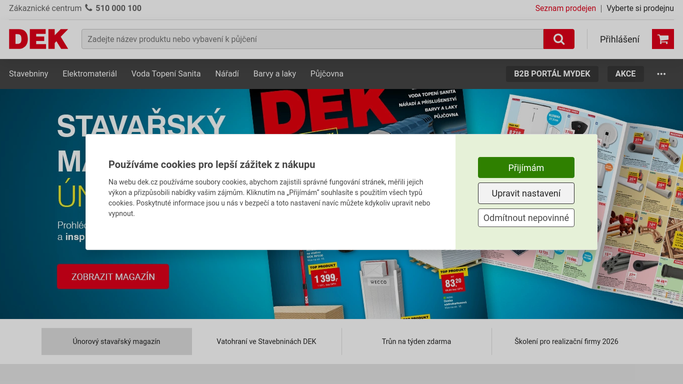This screenshot has width=683, height=384.
Task: Open the shopping cart icon
Action: (x=663, y=39)
